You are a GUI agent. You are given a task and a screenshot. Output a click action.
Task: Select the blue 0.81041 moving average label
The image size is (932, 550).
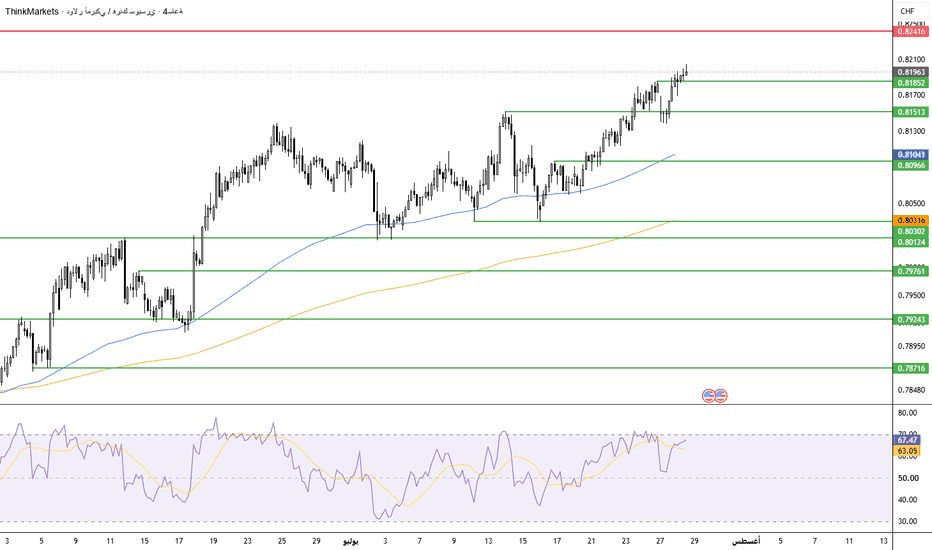pyautogui.click(x=911, y=155)
